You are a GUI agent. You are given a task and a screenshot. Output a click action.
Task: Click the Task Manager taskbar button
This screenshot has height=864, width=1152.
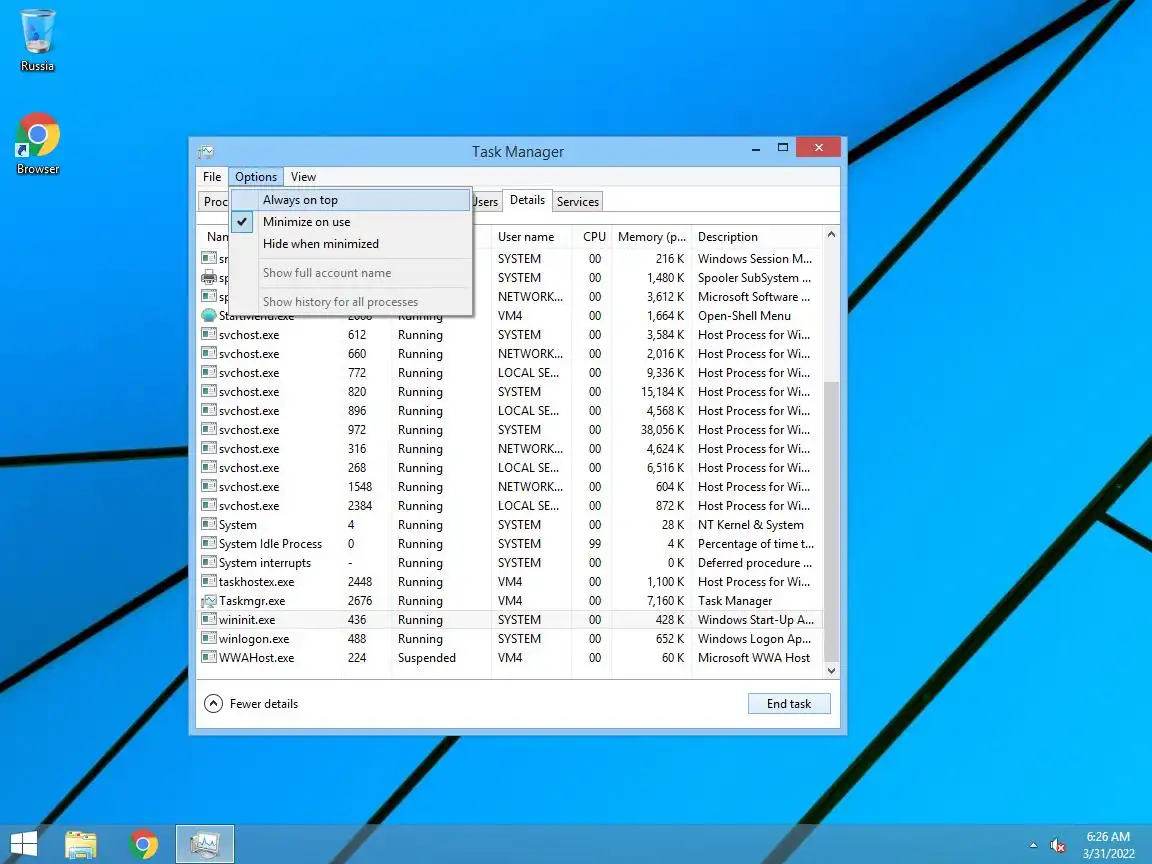(205, 844)
